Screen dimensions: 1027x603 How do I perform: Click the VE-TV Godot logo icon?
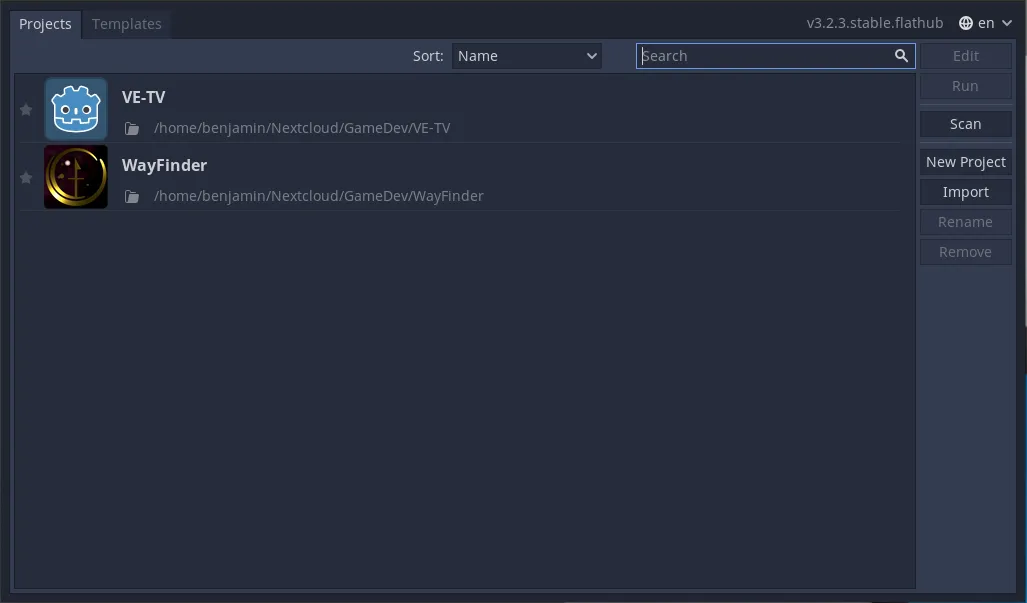[75, 109]
